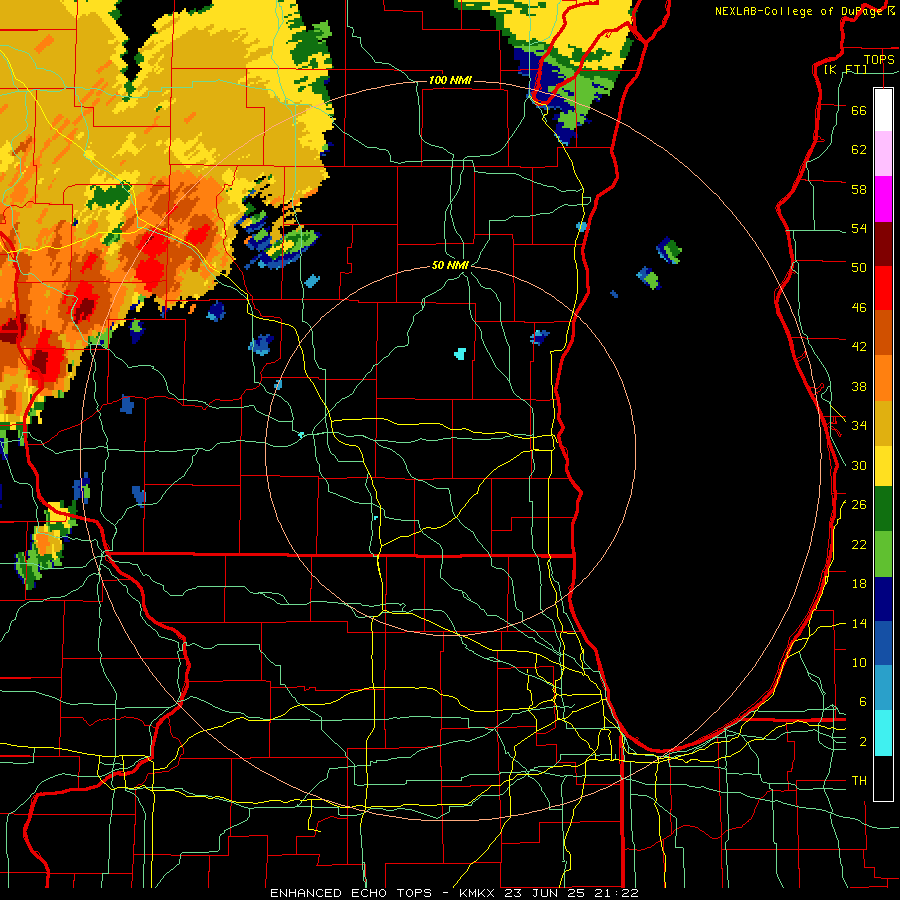The height and width of the screenshot is (900, 900).
Task: Click the ENHANCED ECHO TOPS caption
Action: [351, 893]
